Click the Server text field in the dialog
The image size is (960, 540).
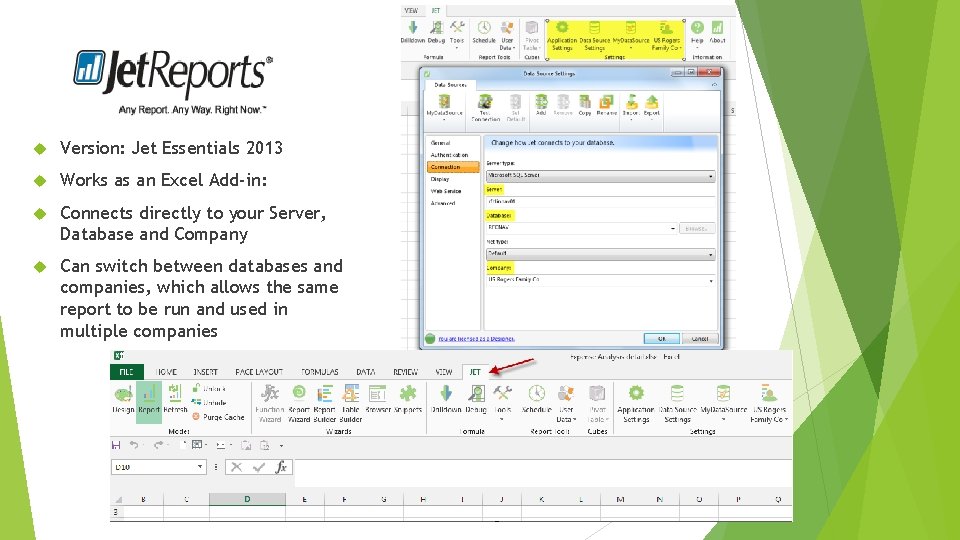[601, 201]
